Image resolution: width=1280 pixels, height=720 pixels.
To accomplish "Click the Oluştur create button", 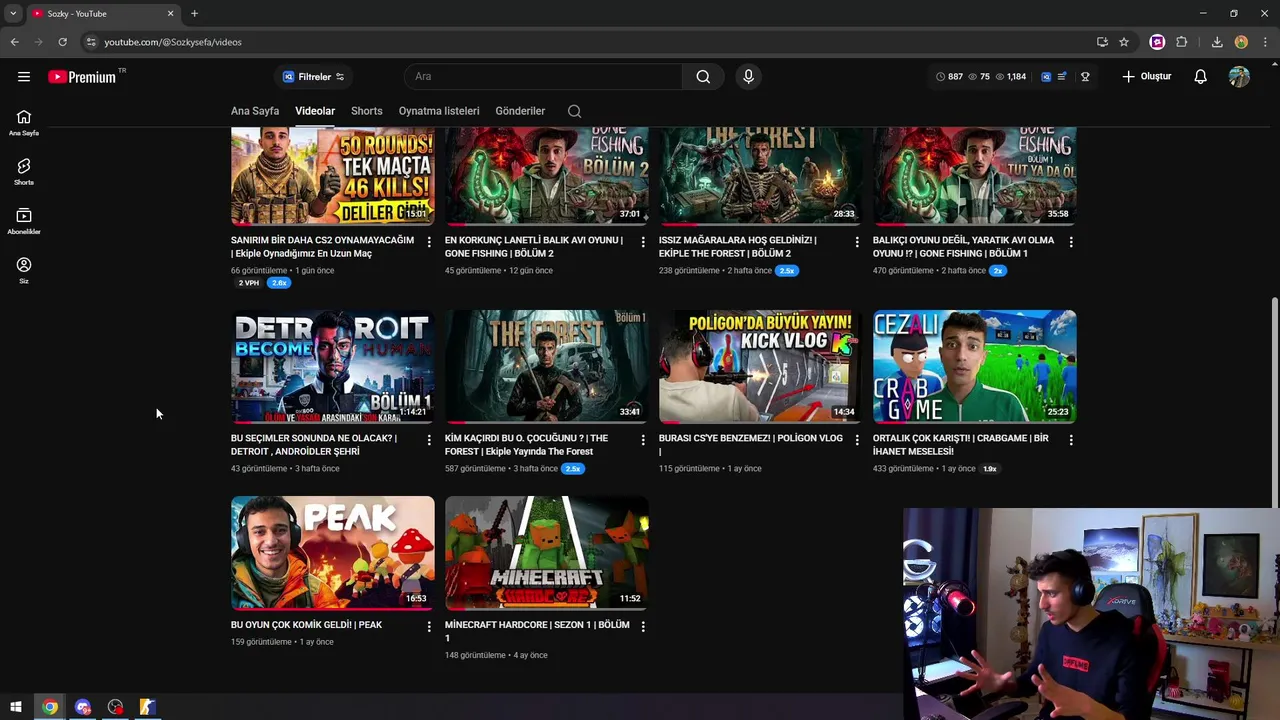I will click(1146, 77).
